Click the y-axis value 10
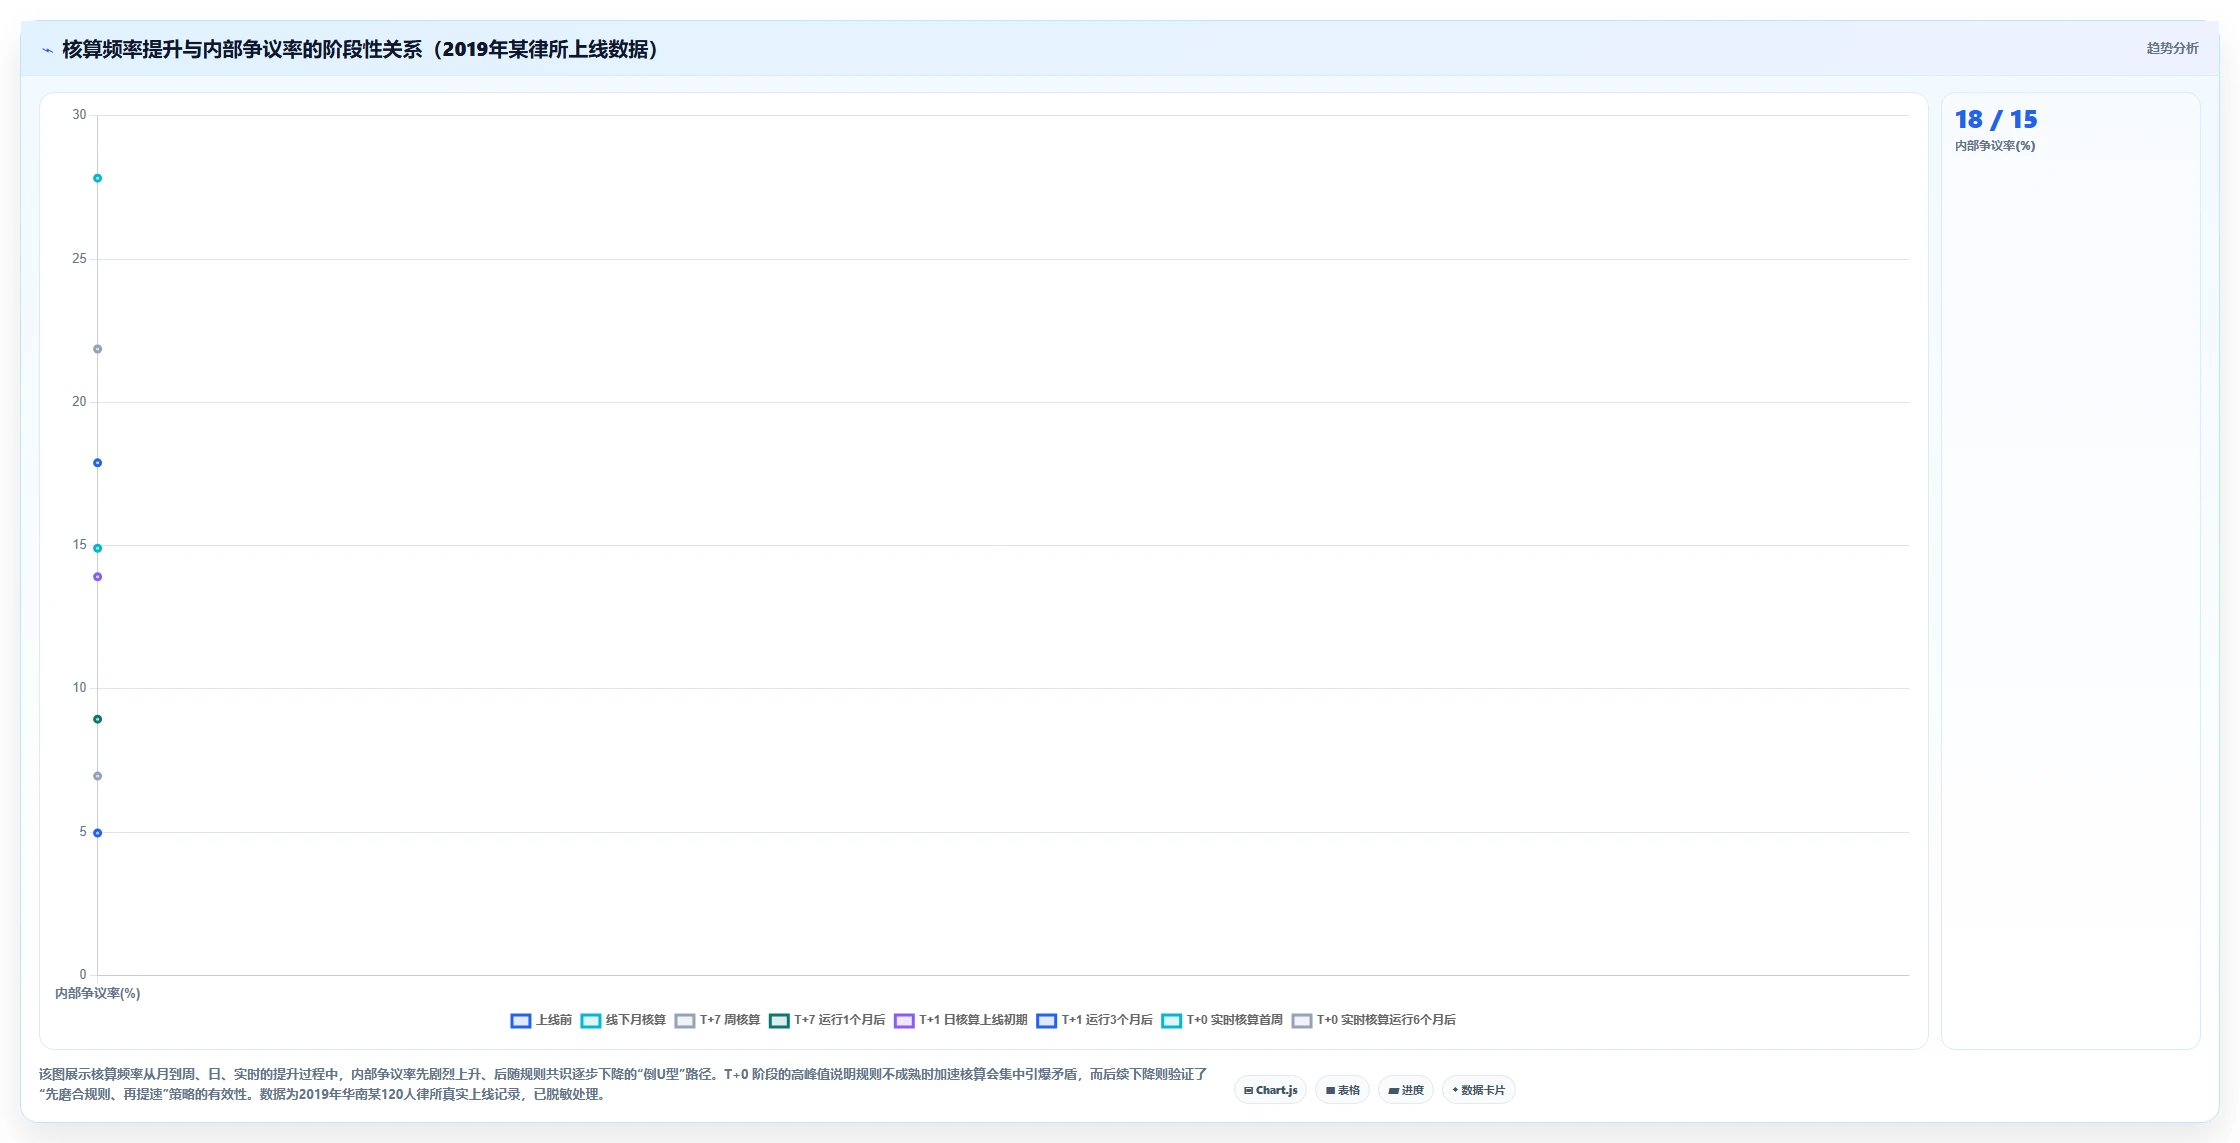The height and width of the screenshot is (1143, 2240). coord(79,688)
